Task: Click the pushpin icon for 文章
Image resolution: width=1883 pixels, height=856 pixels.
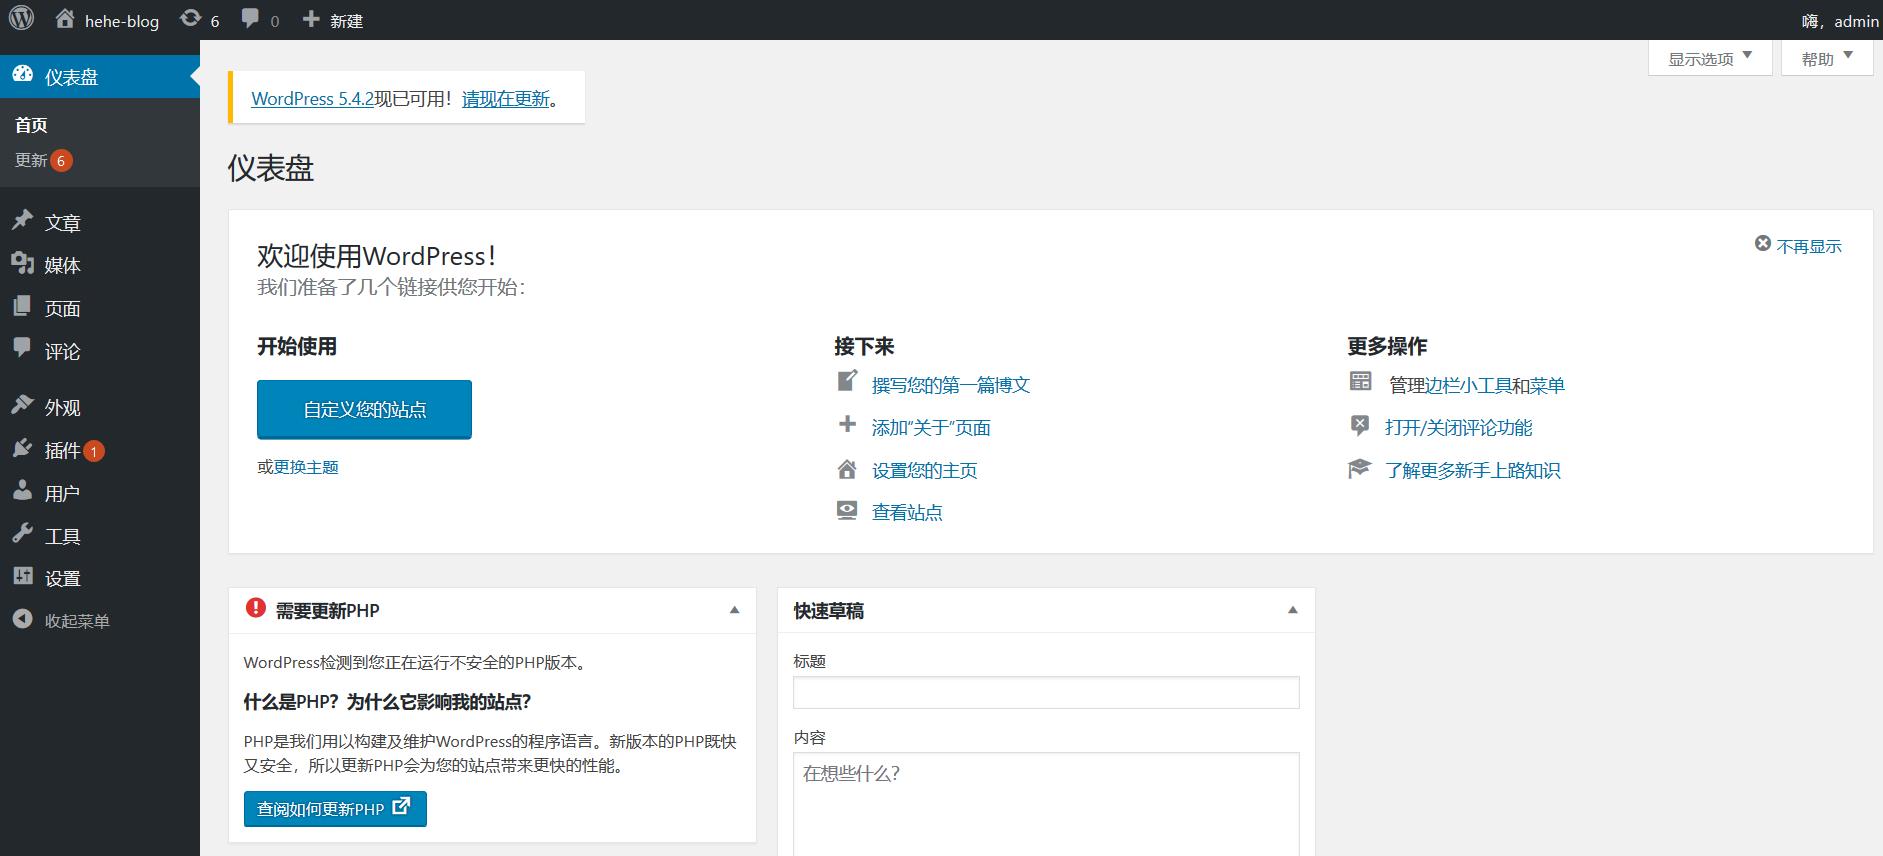Action: click(x=22, y=221)
